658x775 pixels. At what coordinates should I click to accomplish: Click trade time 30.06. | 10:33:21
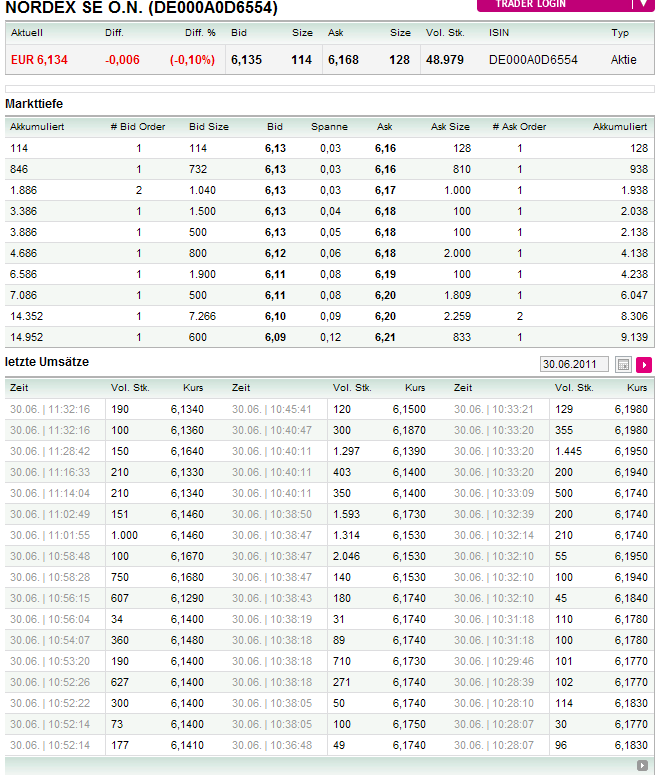click(494, 409)
